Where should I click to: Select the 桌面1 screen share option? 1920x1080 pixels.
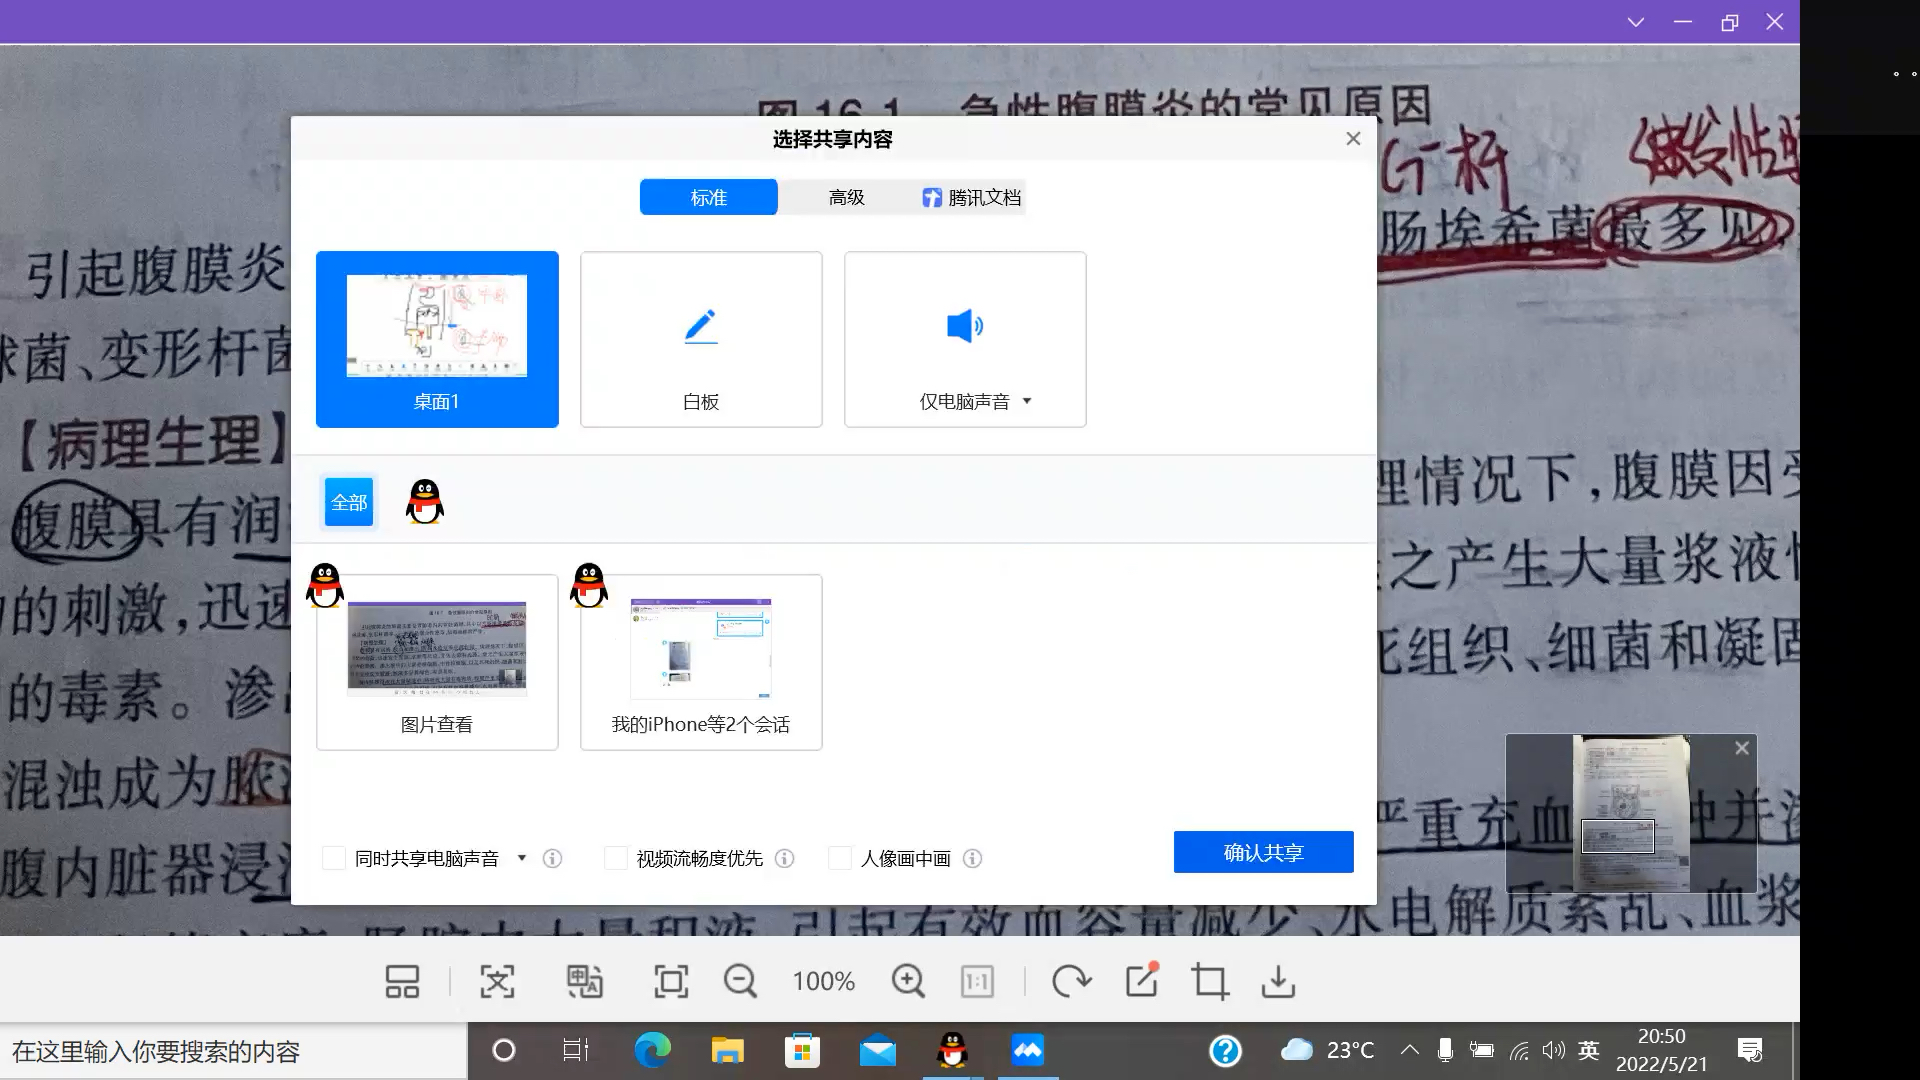437,339
